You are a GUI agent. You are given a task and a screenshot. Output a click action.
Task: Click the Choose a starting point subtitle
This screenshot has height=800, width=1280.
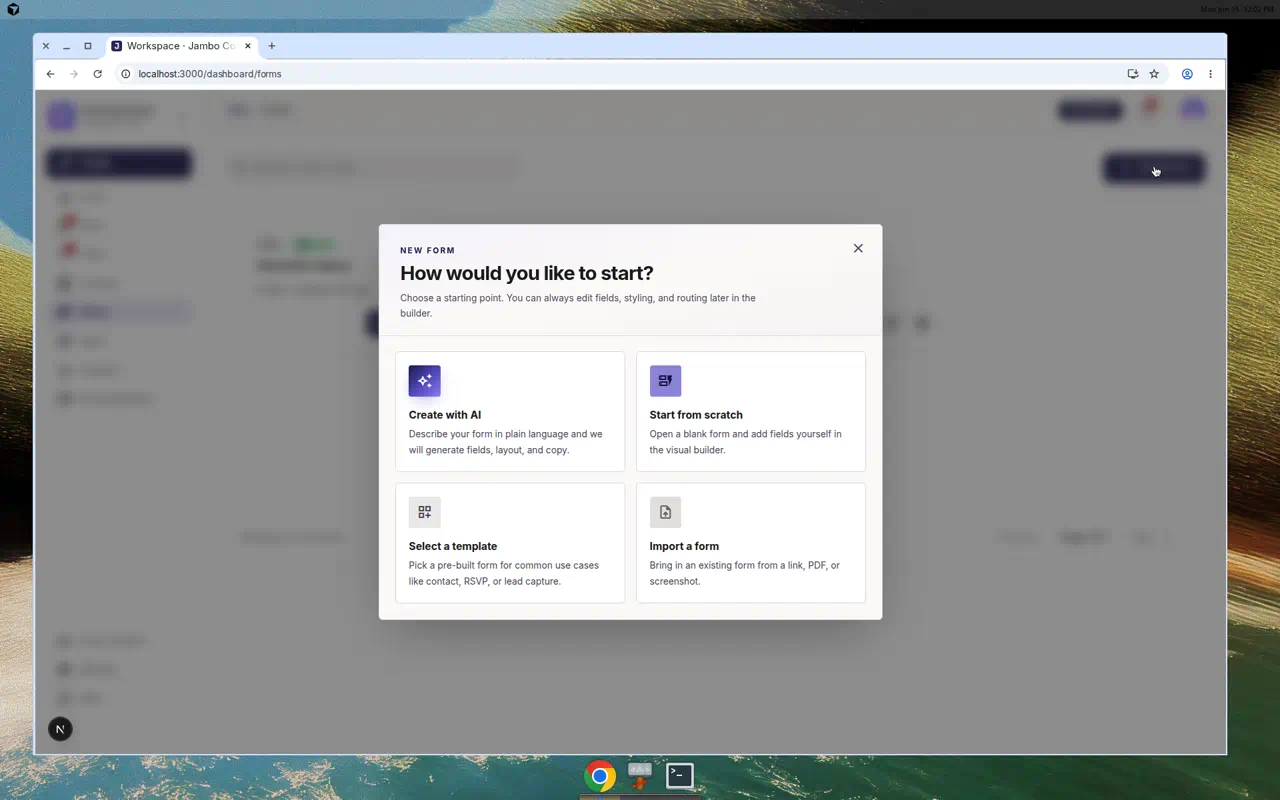[578, 305]
